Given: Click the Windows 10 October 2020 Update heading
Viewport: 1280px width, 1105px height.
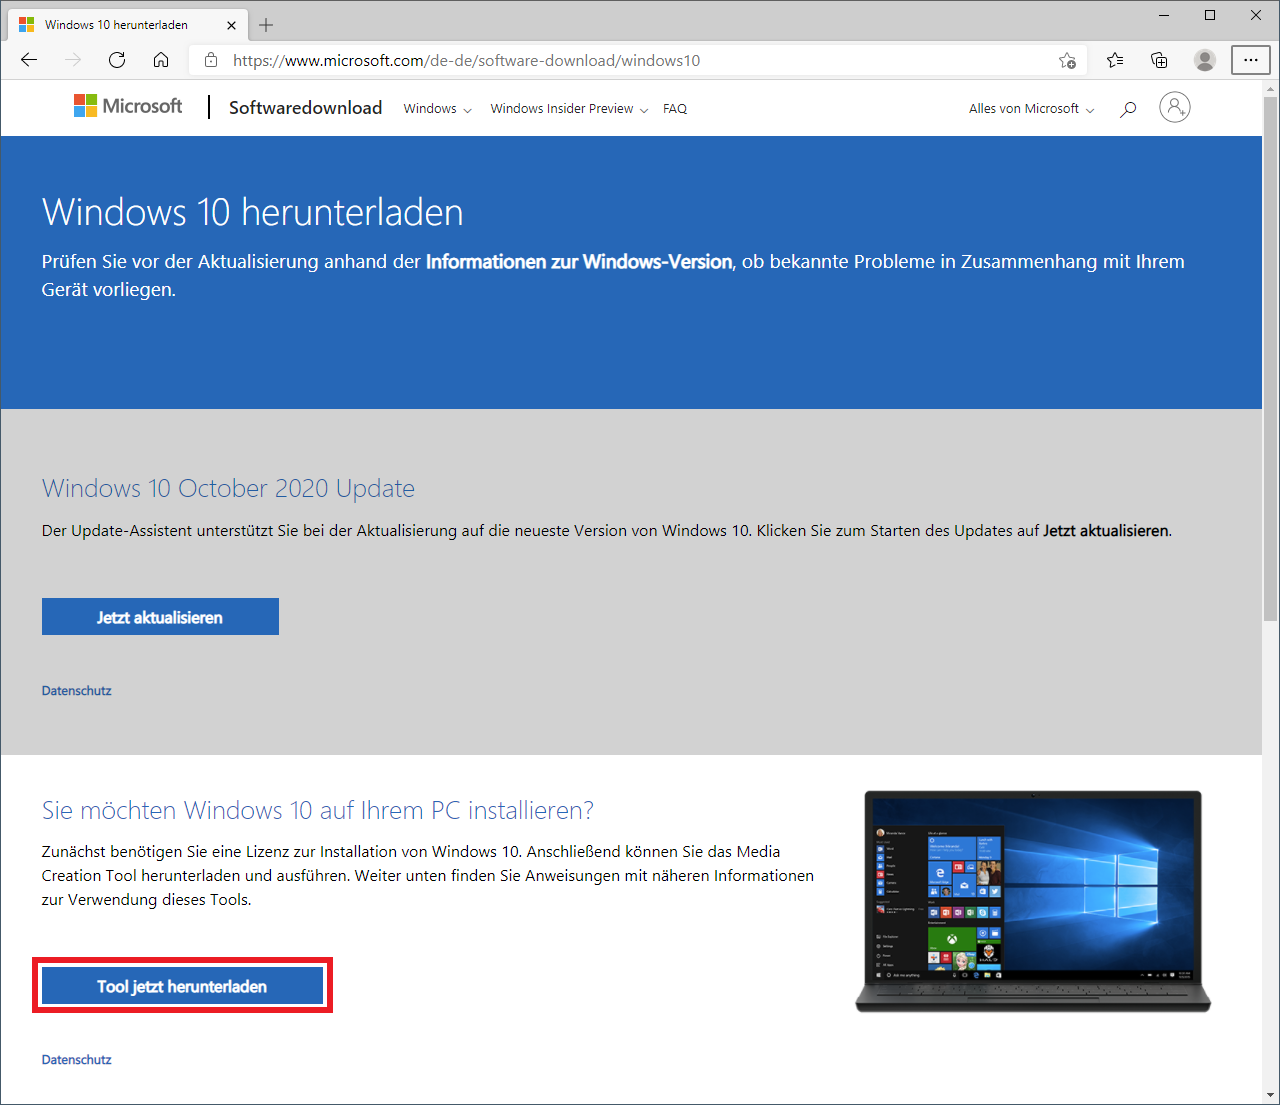Looking at the screenshot, I should [228, 488].
